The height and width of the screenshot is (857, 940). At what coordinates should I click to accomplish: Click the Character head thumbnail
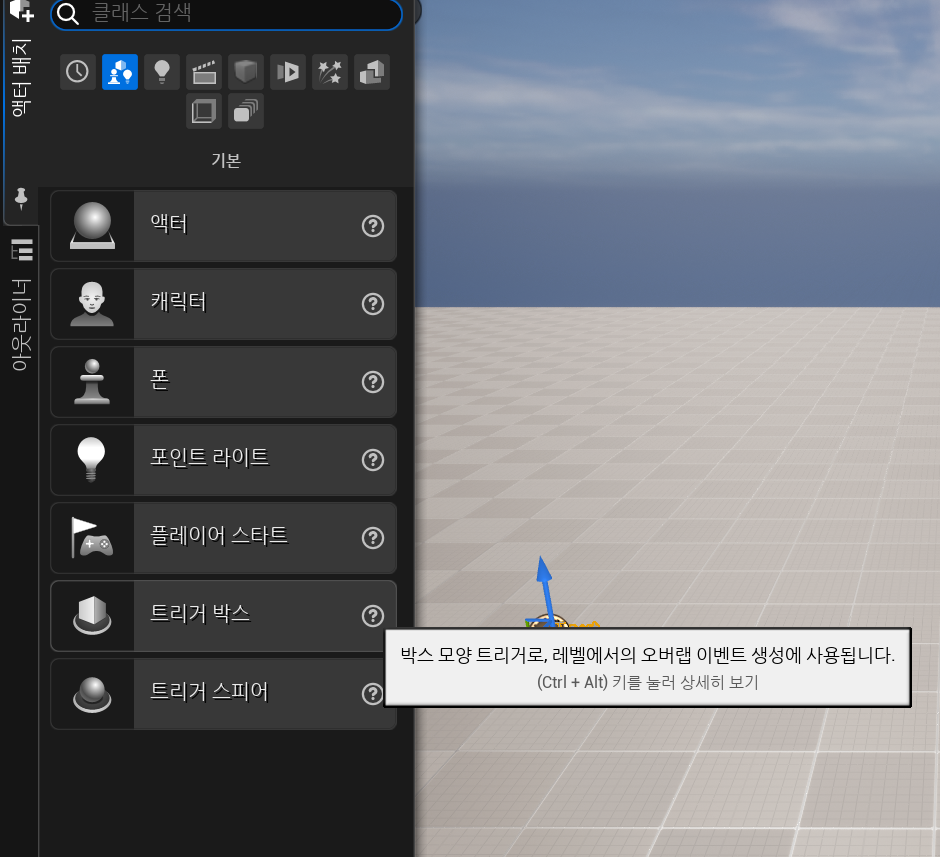point(92,304)
